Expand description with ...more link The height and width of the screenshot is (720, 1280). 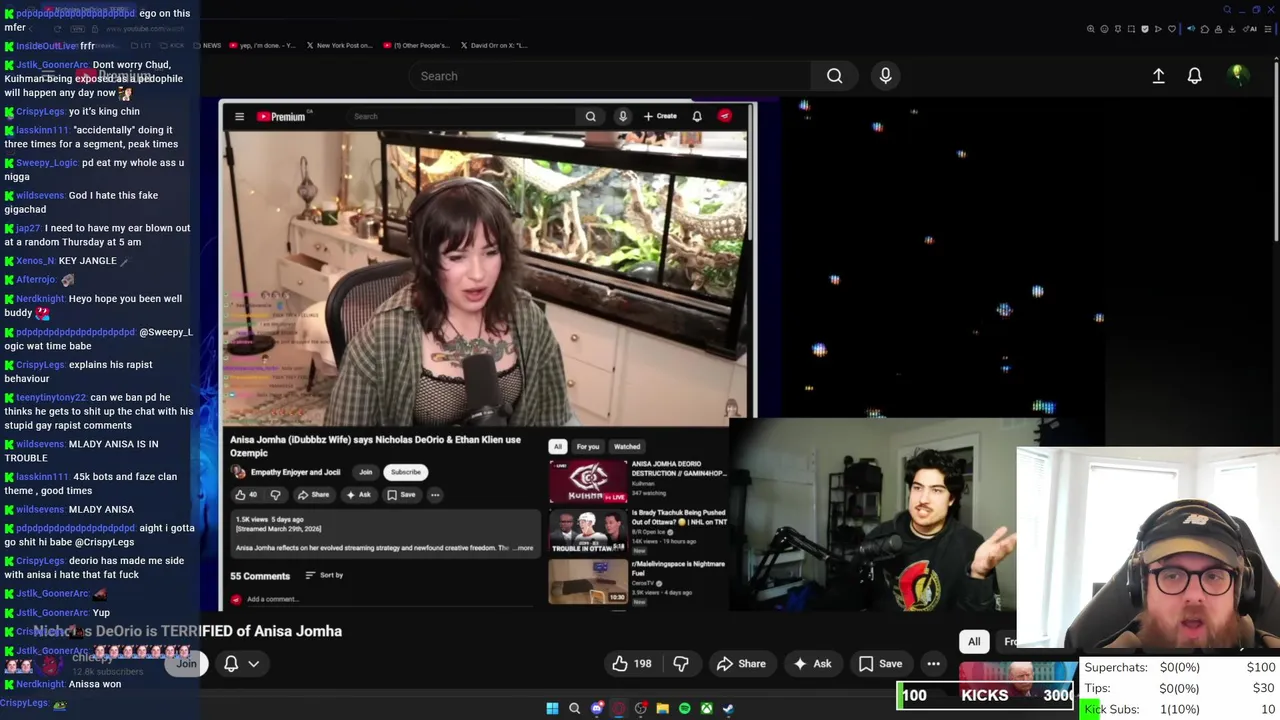[x=523, y=548]
